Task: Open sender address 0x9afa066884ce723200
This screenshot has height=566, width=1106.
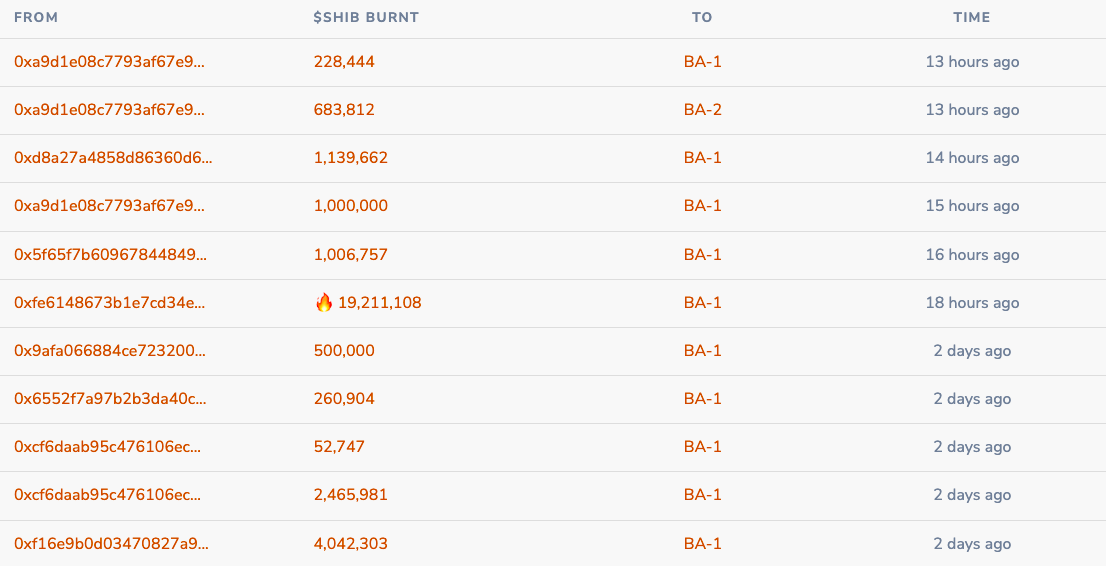Action: pos(110,351)
